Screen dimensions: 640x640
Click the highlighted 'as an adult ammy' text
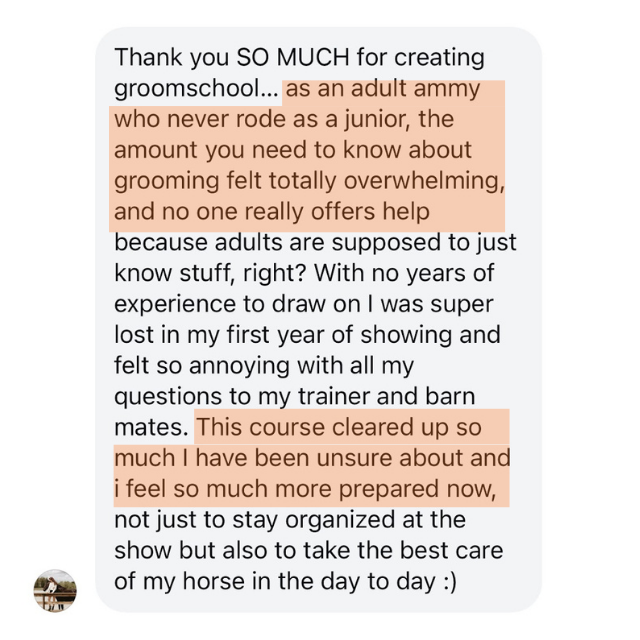383,89
